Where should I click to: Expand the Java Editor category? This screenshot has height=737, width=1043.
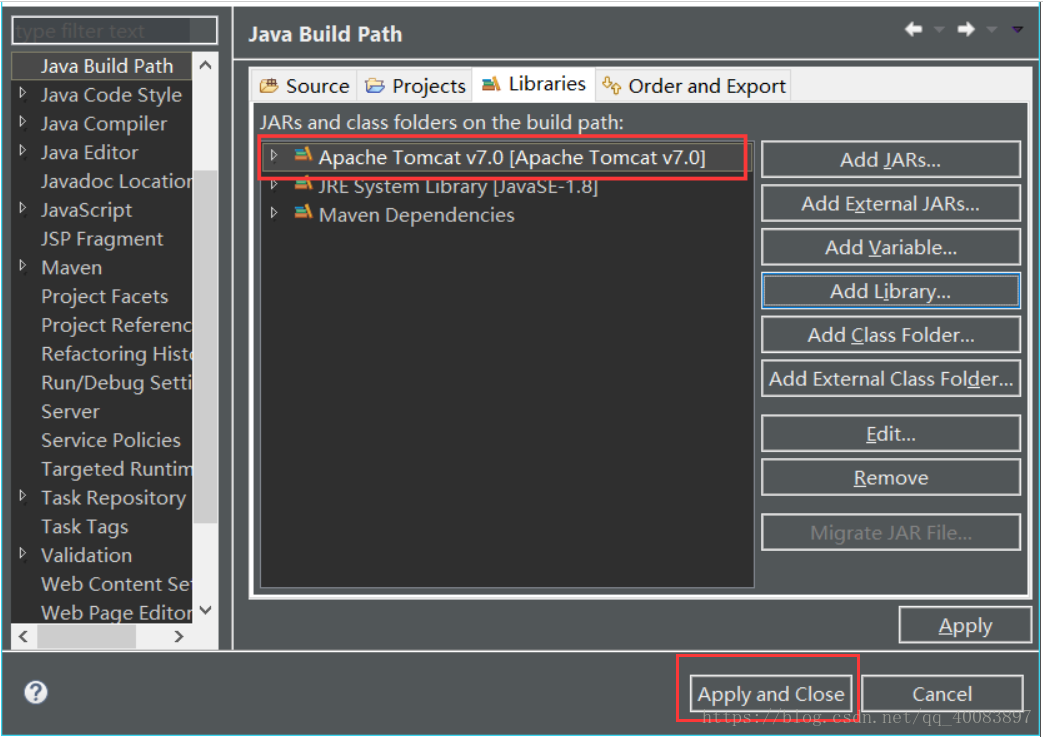point(23,150)
